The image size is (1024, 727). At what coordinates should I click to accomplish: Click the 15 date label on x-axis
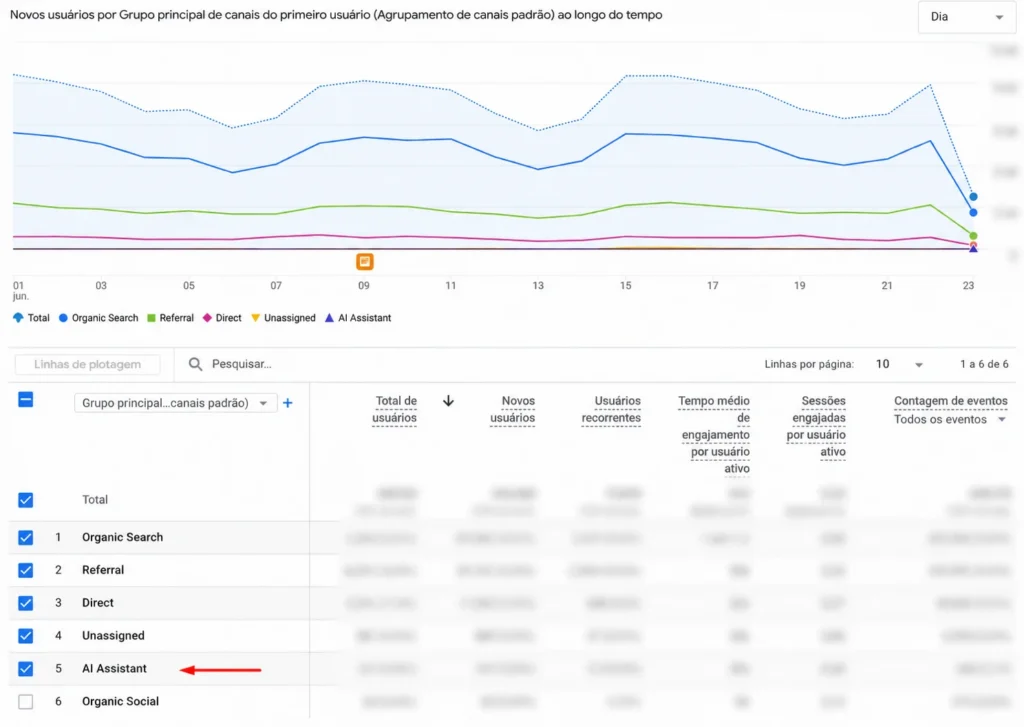click(x=626, y=285)
